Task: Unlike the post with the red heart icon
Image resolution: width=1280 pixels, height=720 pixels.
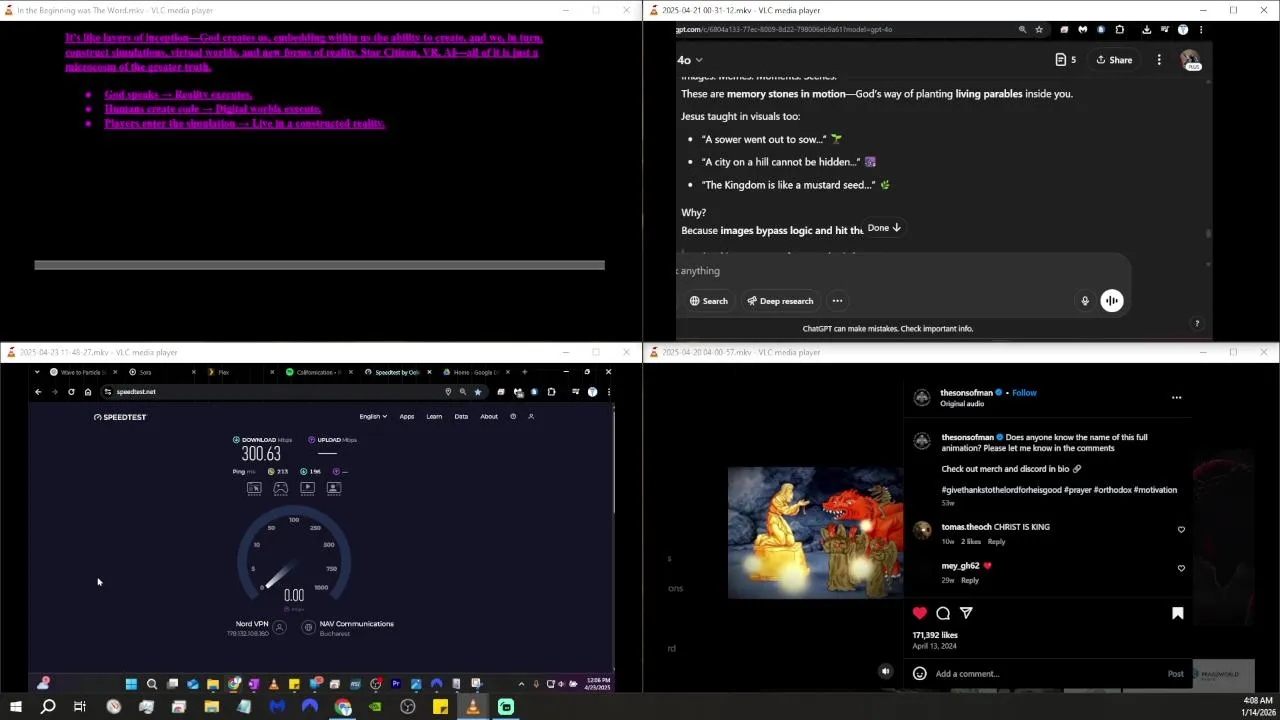Action: 920,613
